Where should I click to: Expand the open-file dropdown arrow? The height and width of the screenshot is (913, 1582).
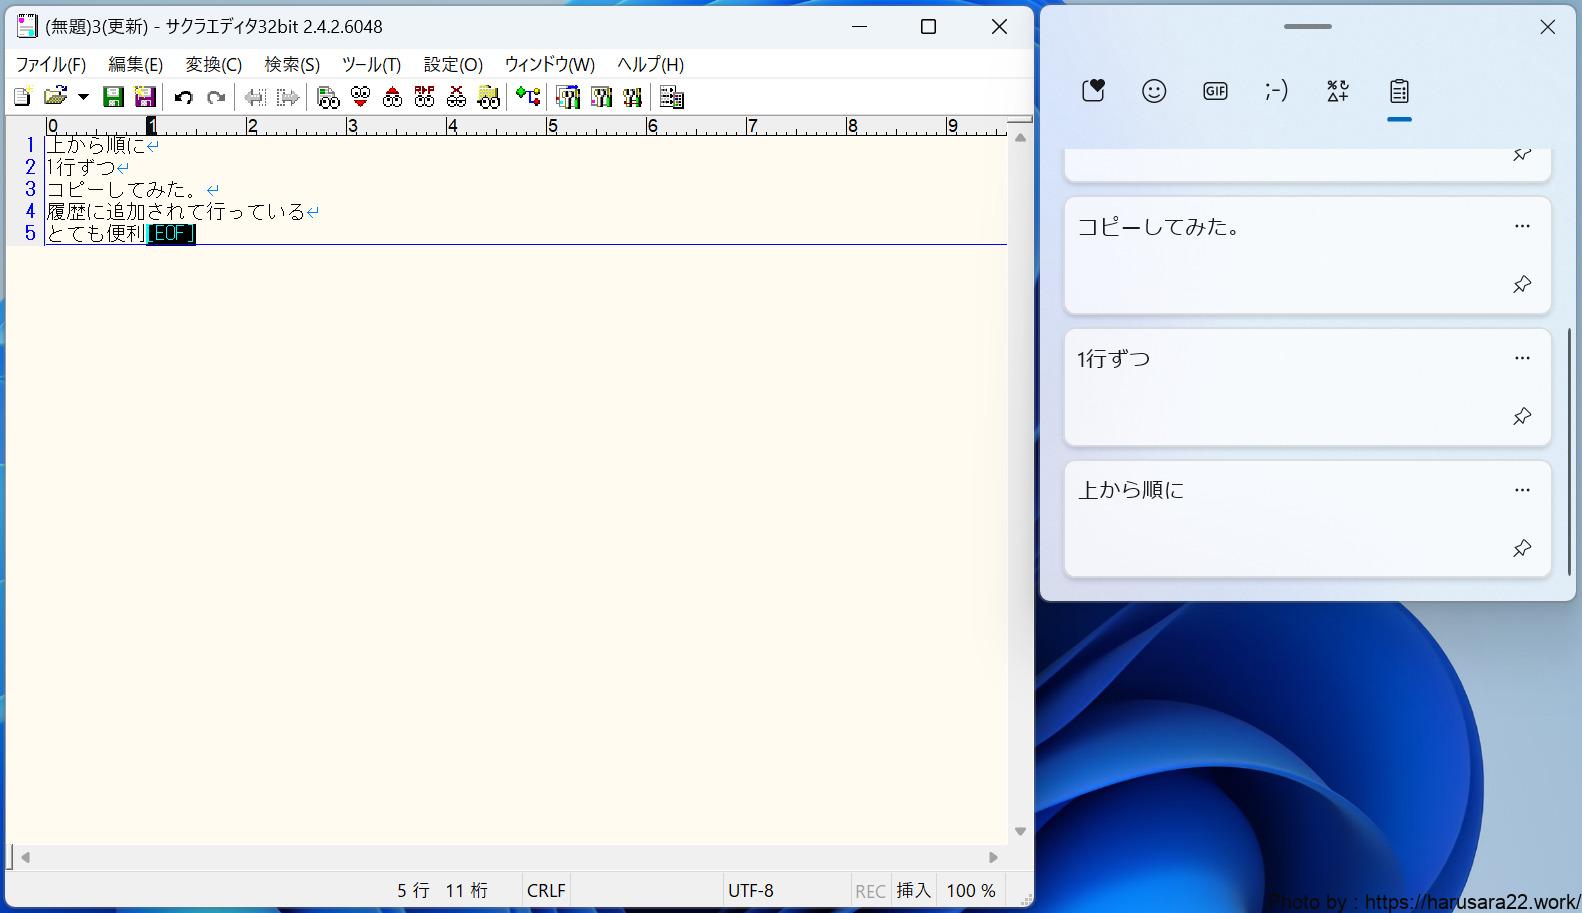(x=83, y=97)
